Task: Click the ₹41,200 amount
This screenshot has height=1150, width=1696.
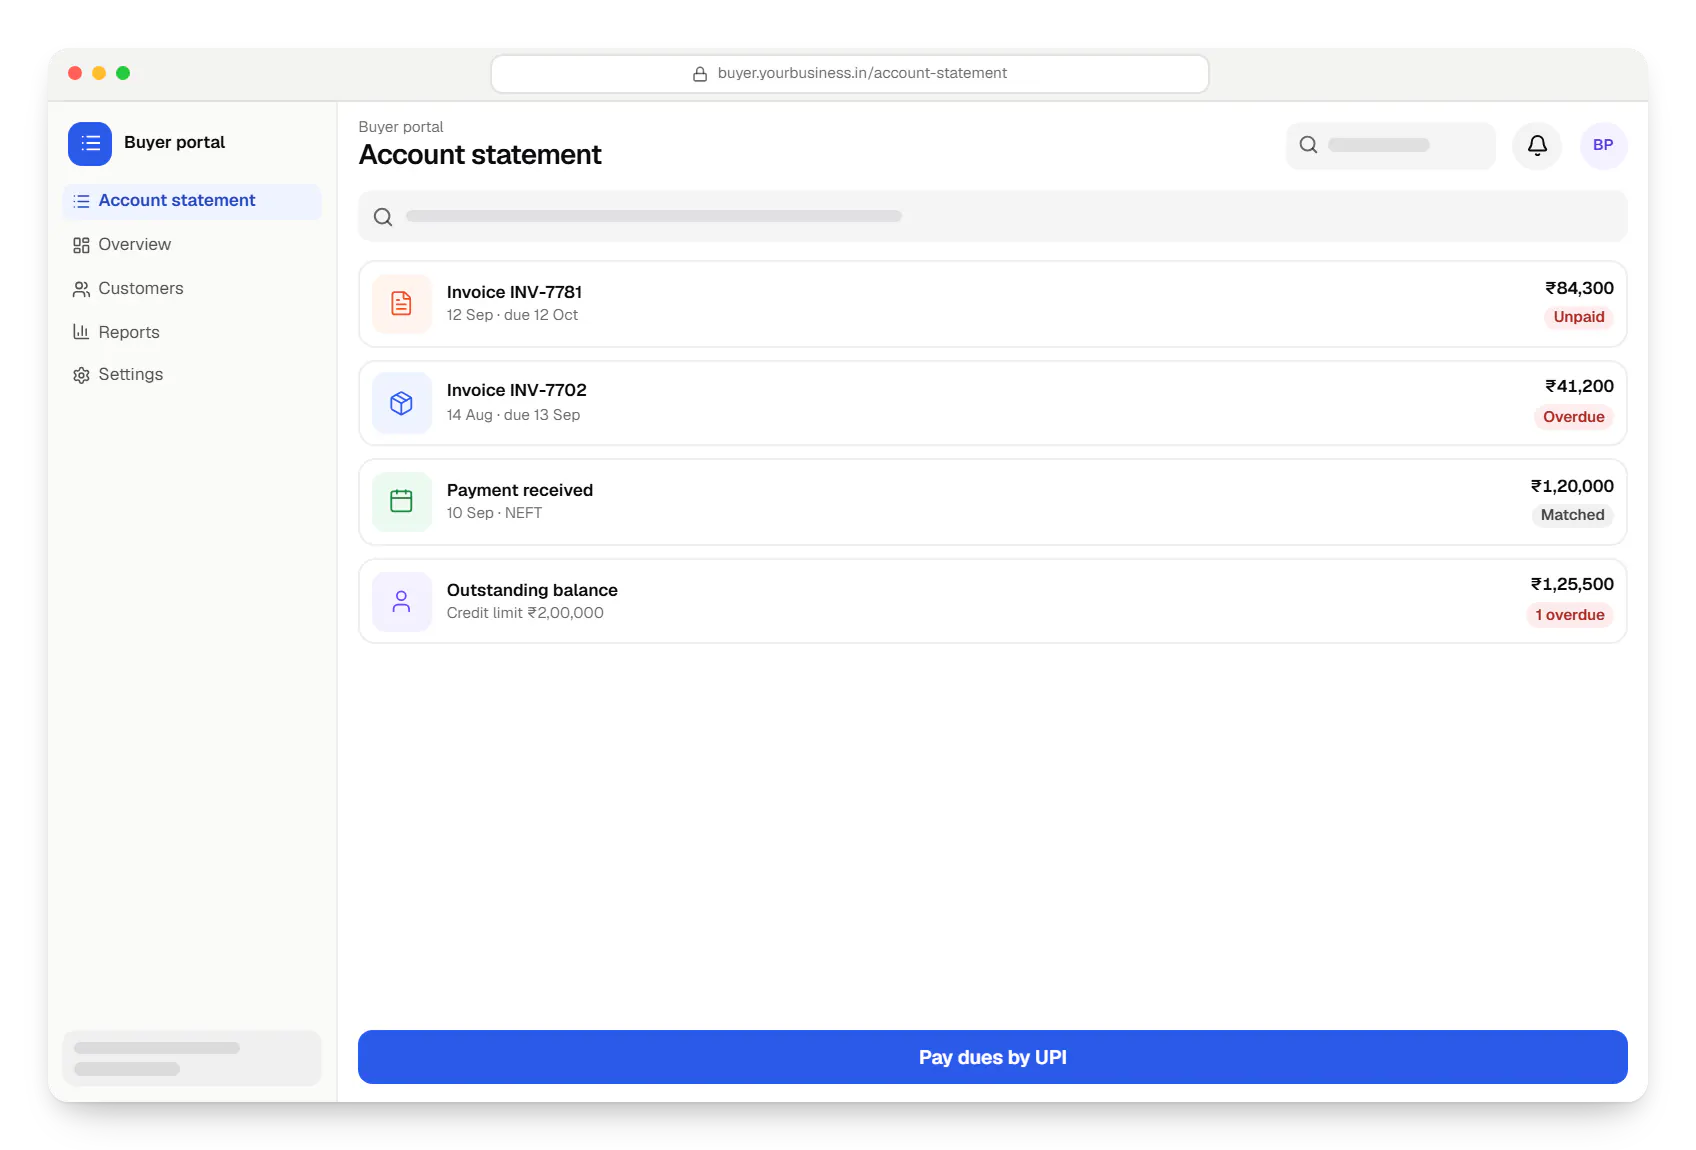Action: 1579,386
